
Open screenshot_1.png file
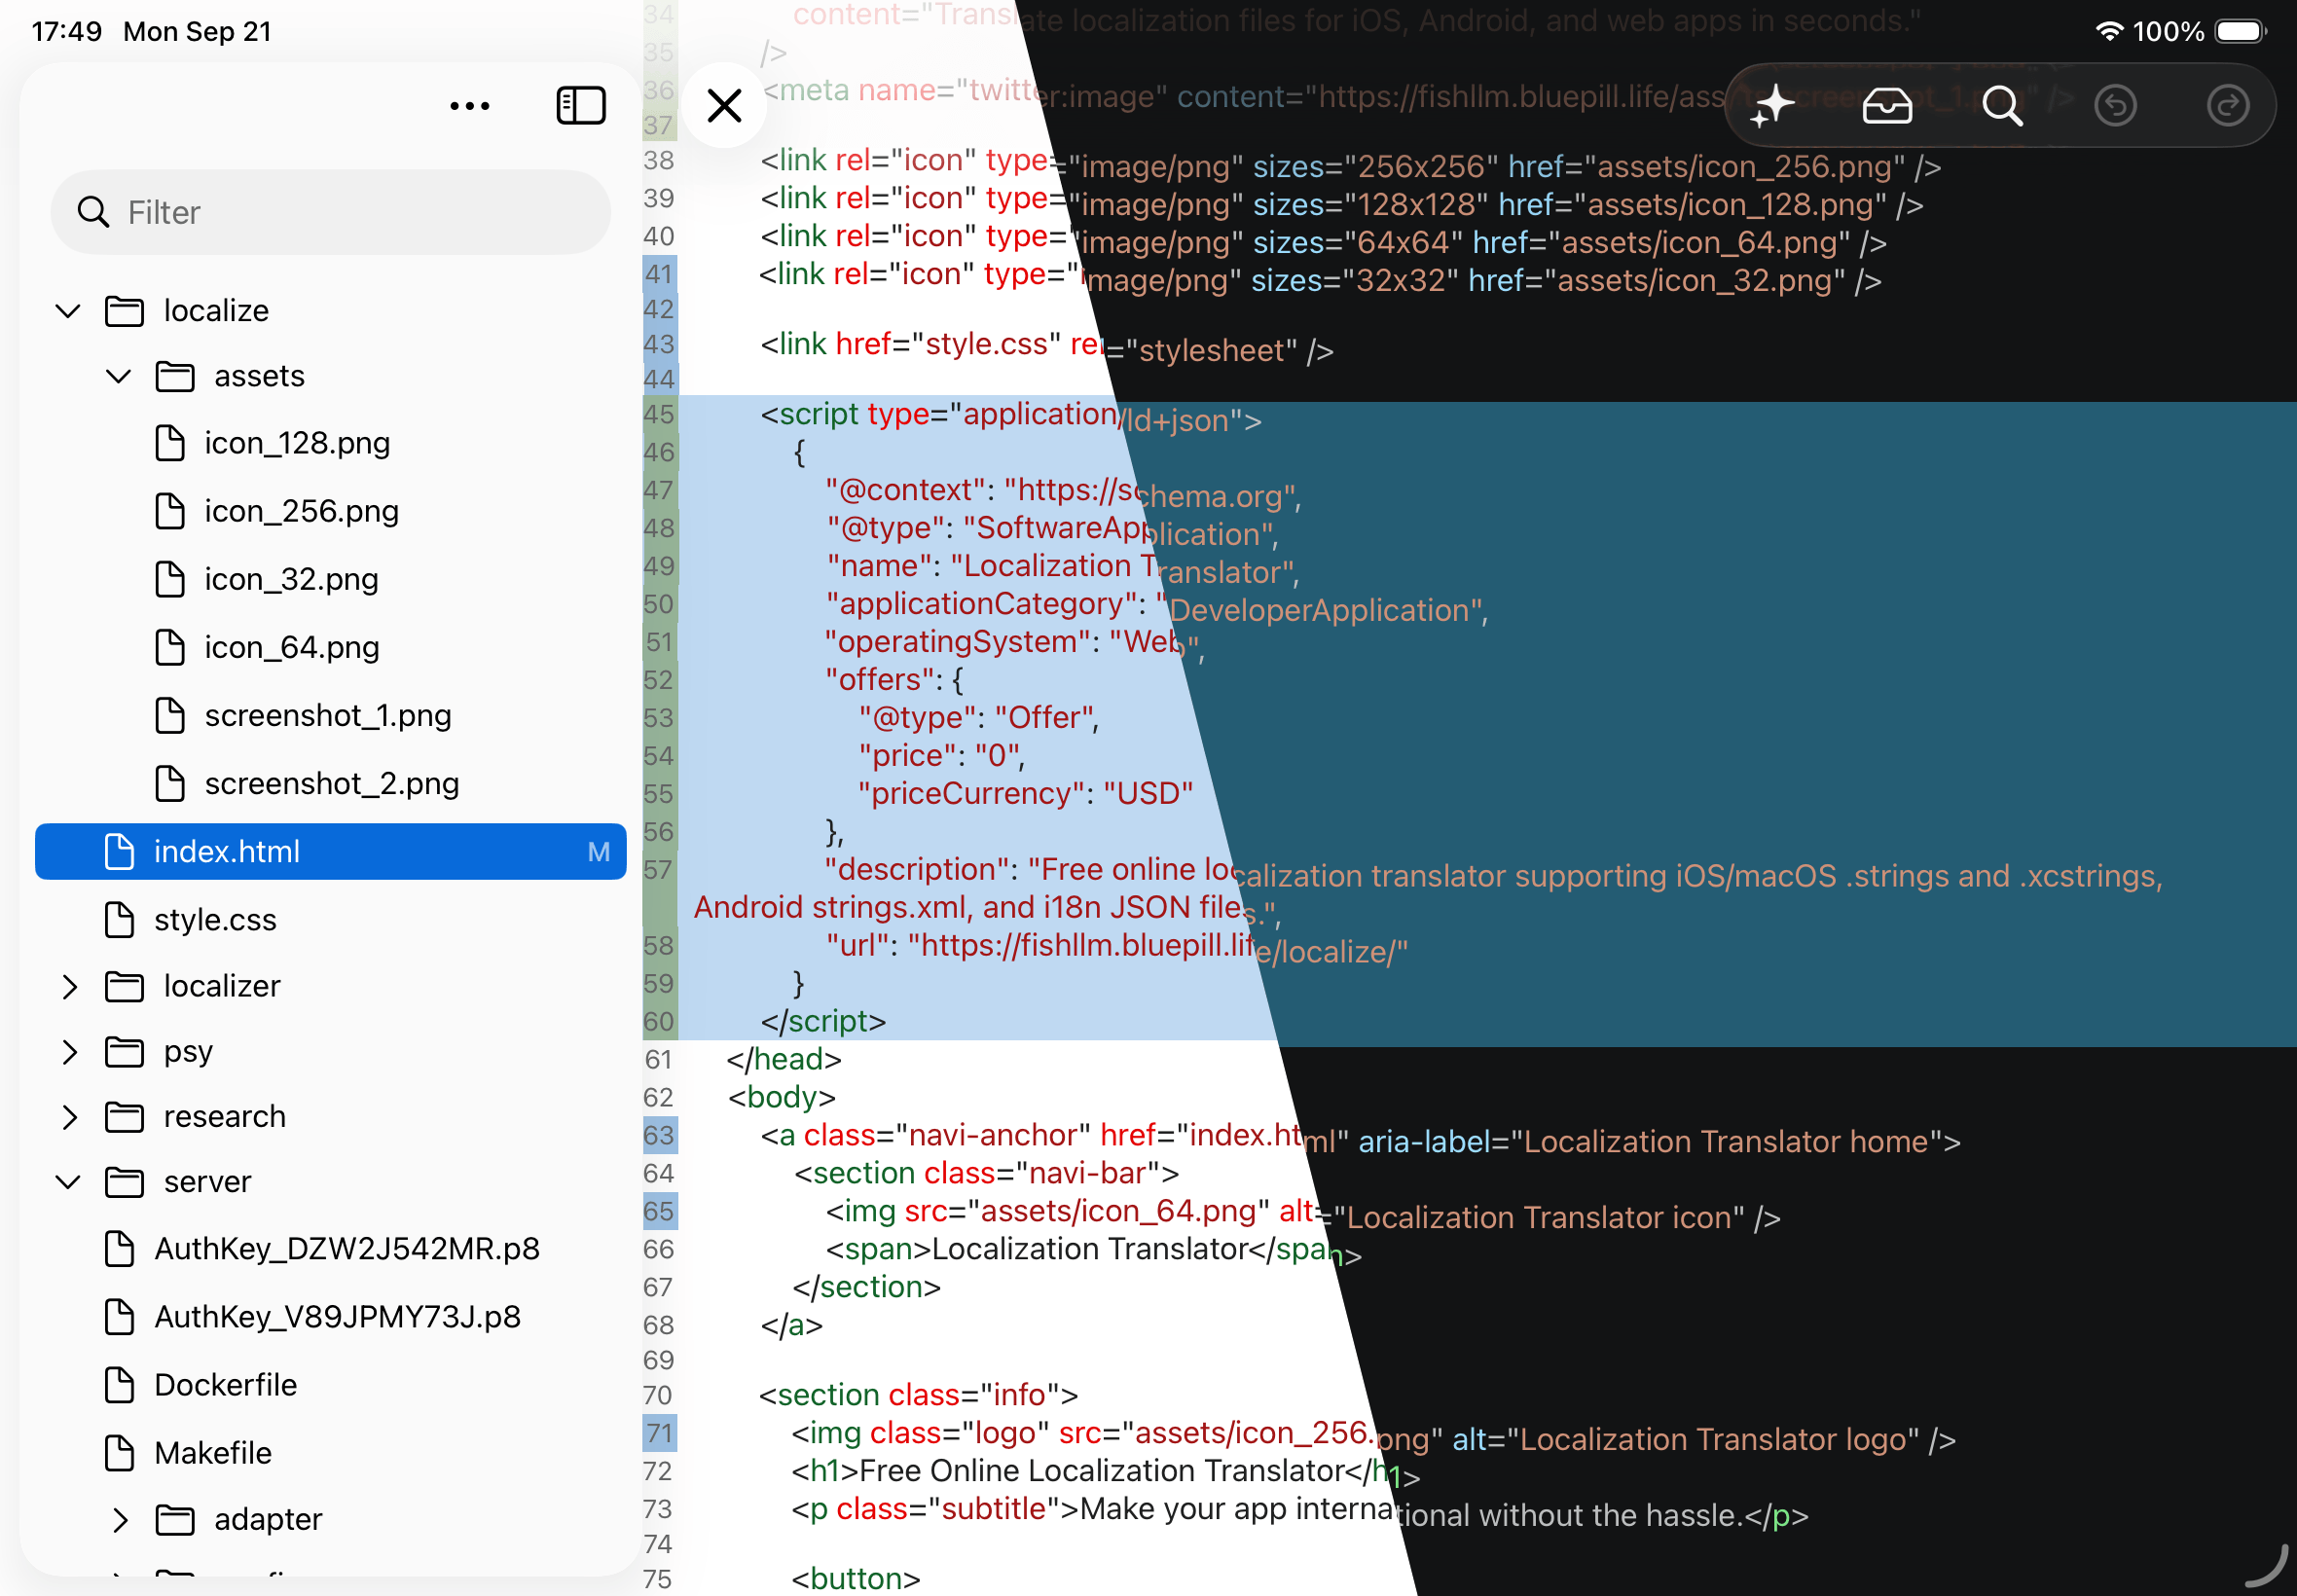click(x=302, y=715)
